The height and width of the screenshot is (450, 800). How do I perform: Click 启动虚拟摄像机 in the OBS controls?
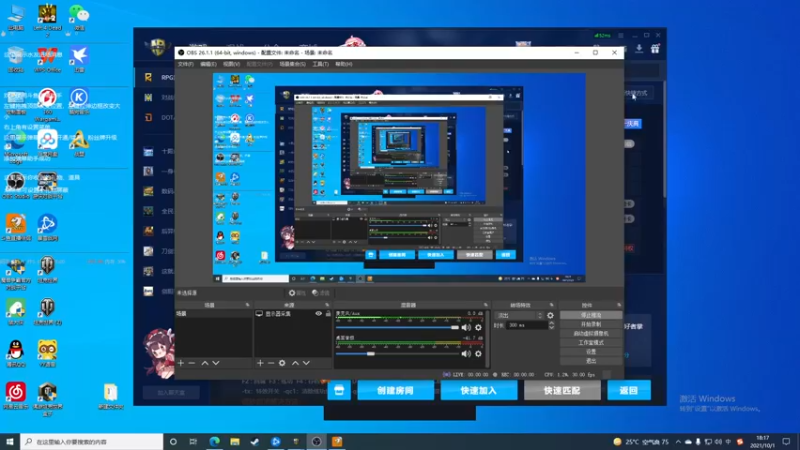591,334
